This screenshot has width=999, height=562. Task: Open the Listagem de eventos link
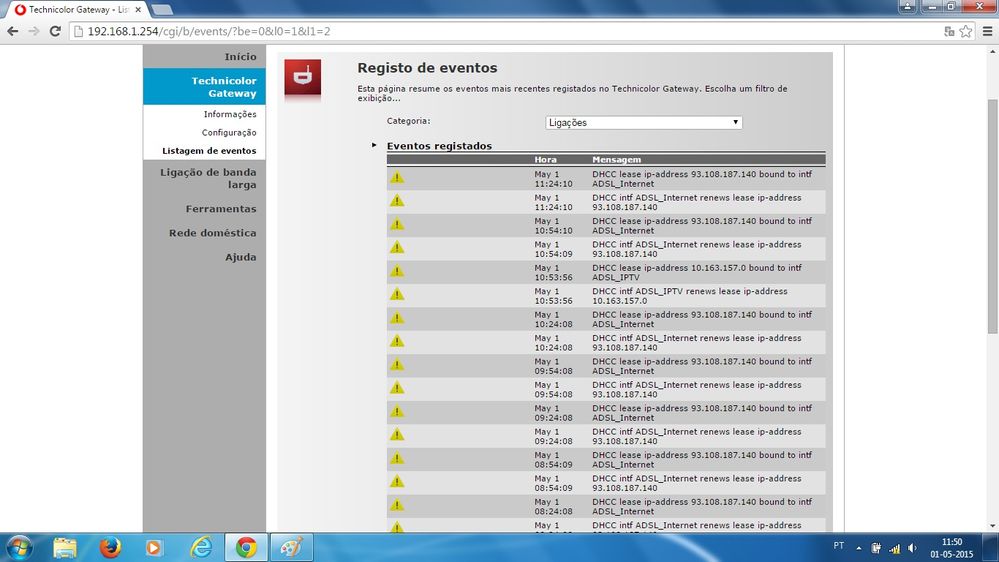pos(209,151)
